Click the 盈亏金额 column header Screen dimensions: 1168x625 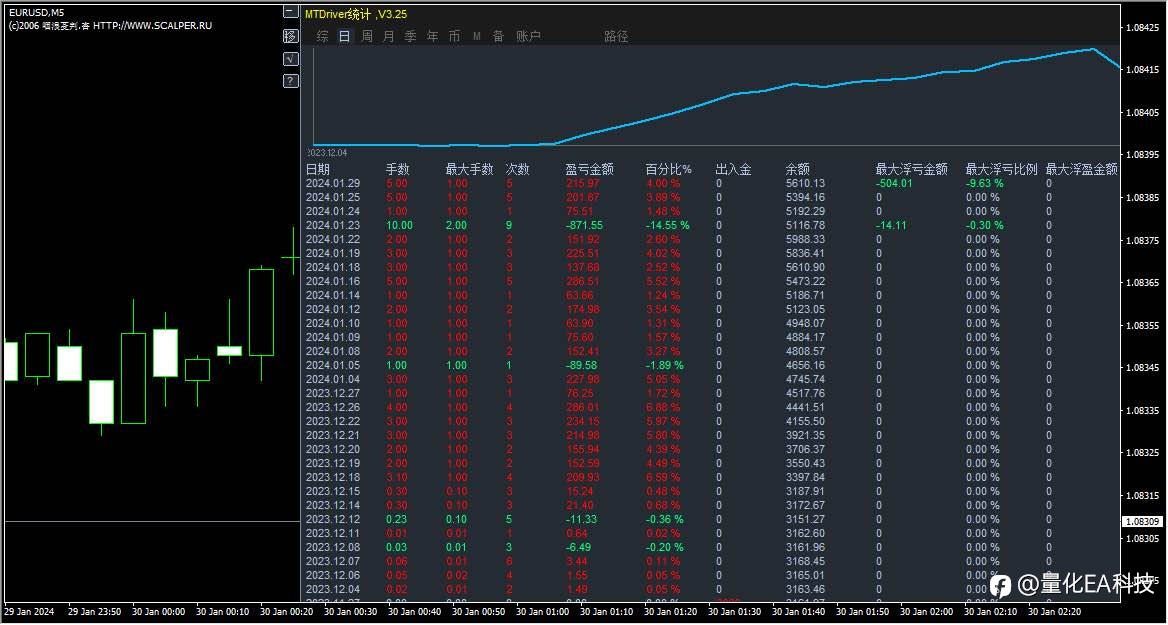pyautogui.click(x=589, y=169)
